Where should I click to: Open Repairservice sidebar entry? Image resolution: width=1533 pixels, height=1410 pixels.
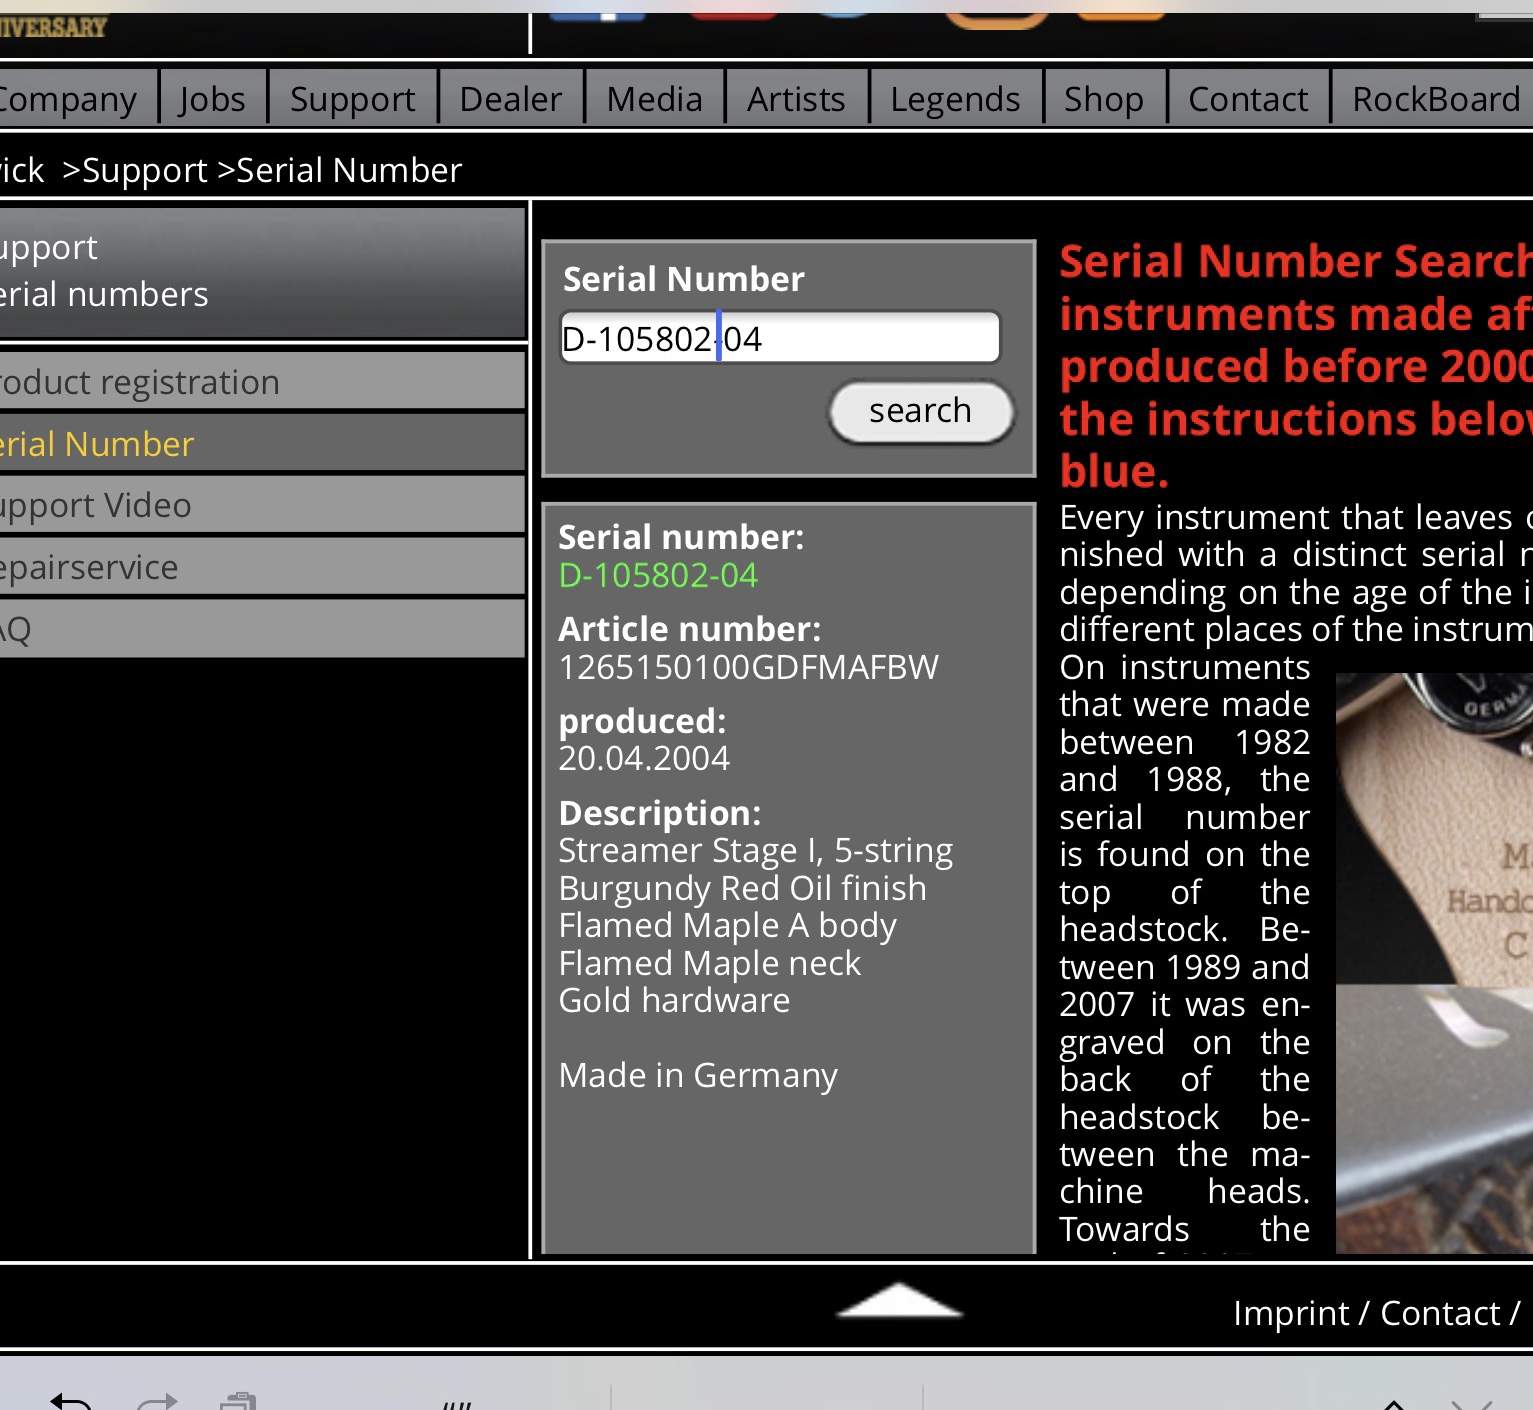coord(262,567)
